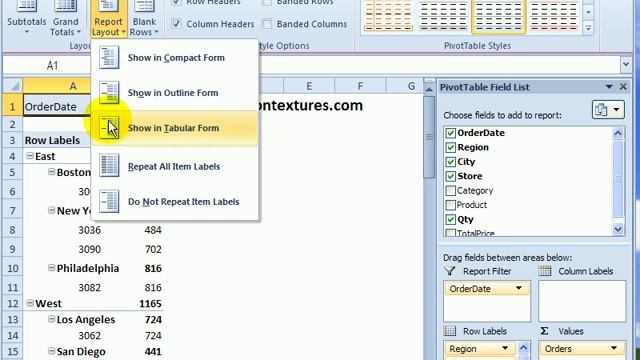Click the Column Labels area icon

tap(544, 271)
